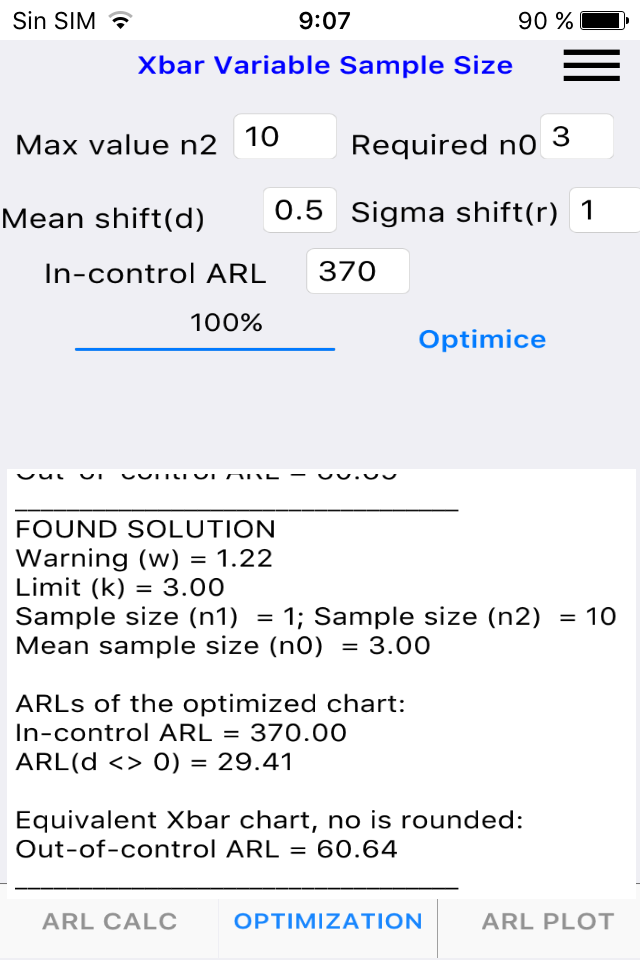This screenshot has width=640, height=960.
Task: Tap the 9:07 clock in status bar
Action: (324, 21)
